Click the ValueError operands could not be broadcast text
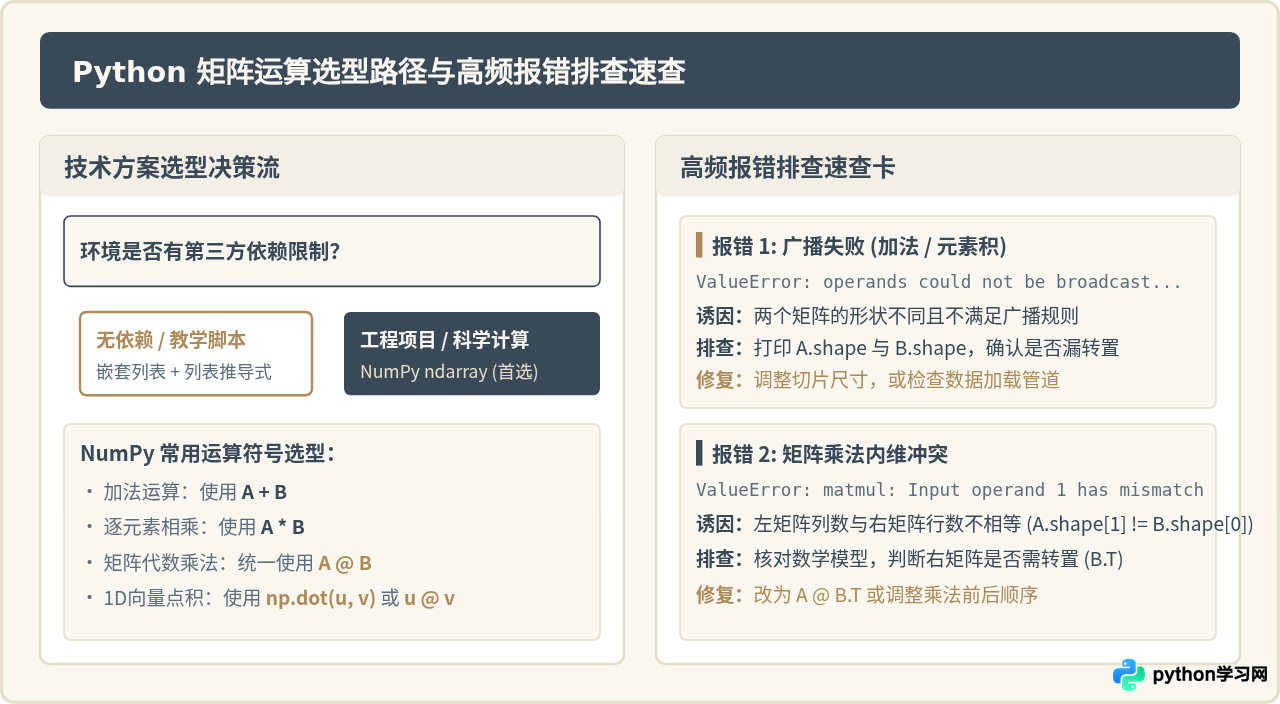 point(939,282)
